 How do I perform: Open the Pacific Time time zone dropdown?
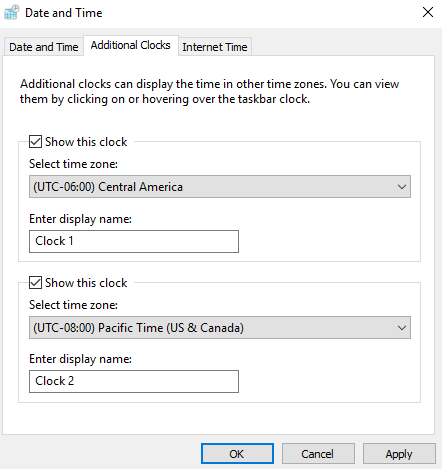point(220,328)
